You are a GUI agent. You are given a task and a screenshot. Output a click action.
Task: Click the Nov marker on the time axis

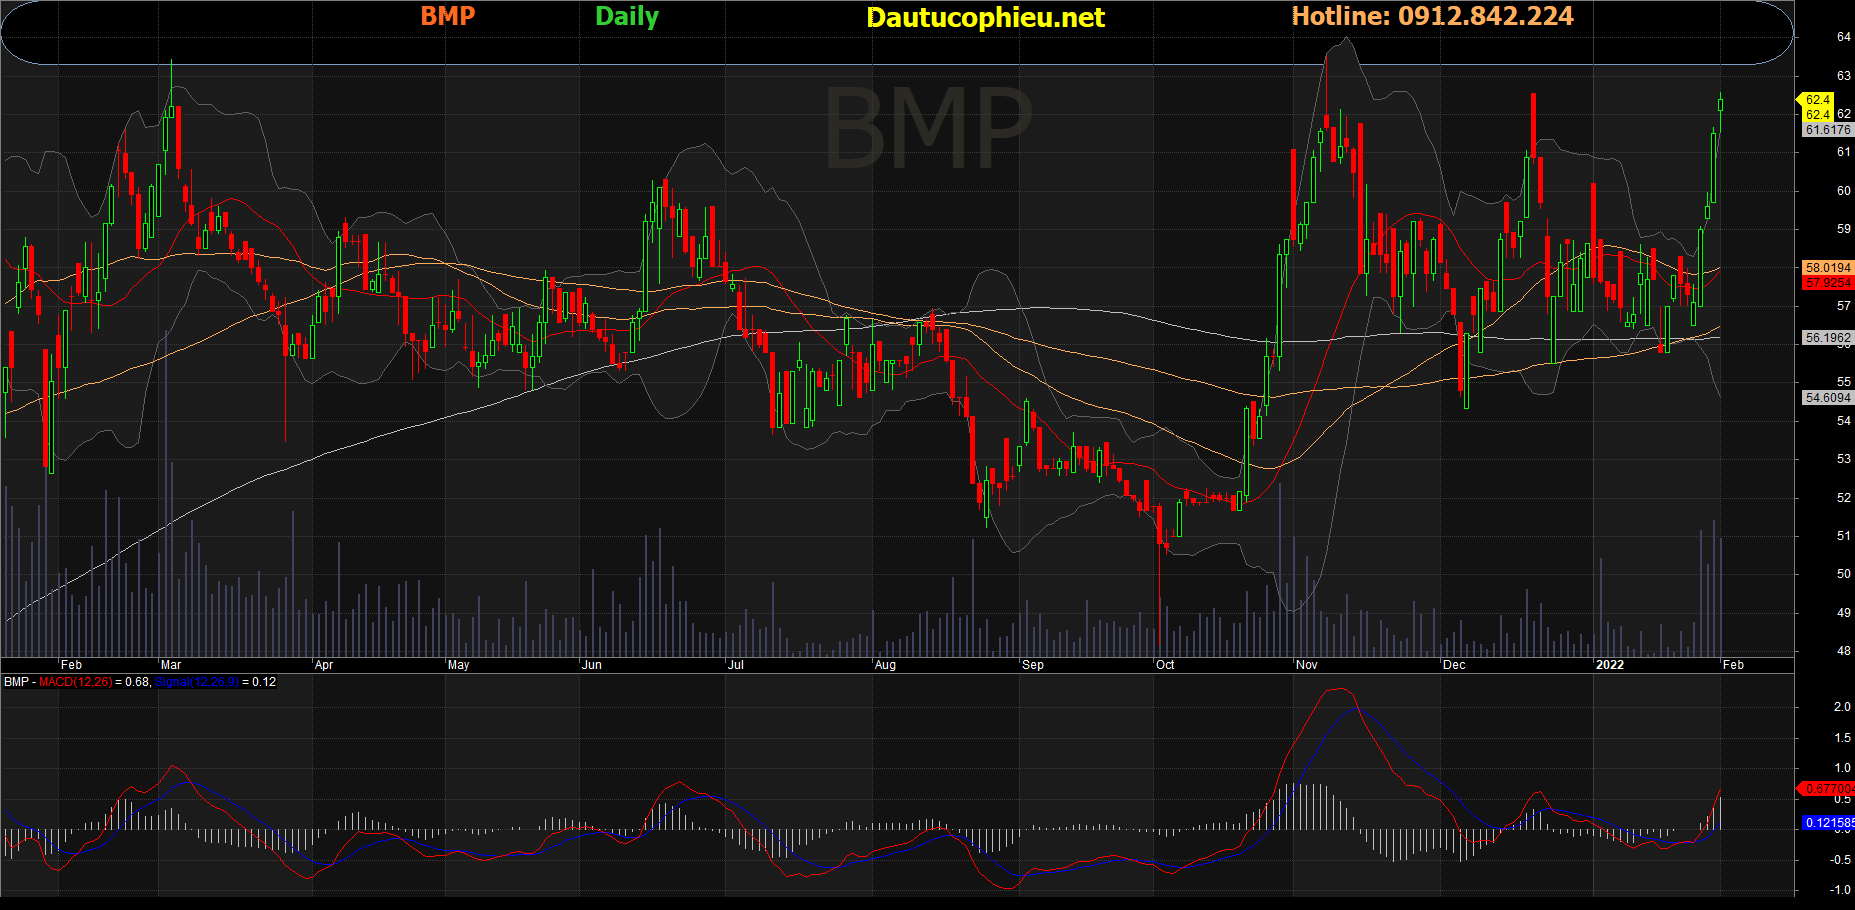[1306, 665]
